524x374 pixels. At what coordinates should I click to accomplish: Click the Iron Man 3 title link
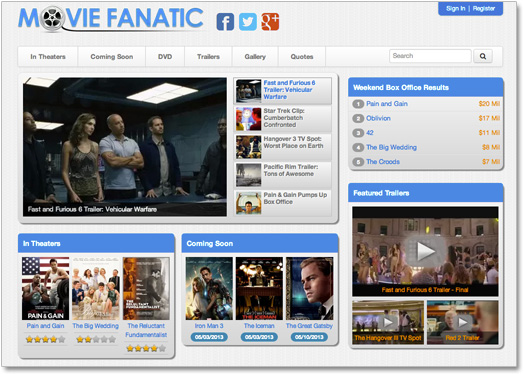click(209, 326)
